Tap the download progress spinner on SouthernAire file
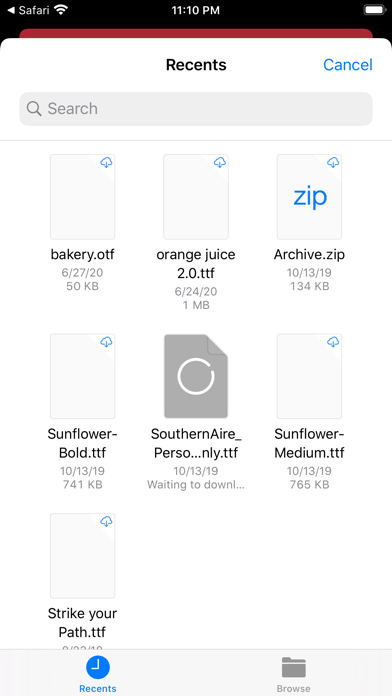Viewport: 392px width, 696px height. pyautogui.click(x=196, y=376)
